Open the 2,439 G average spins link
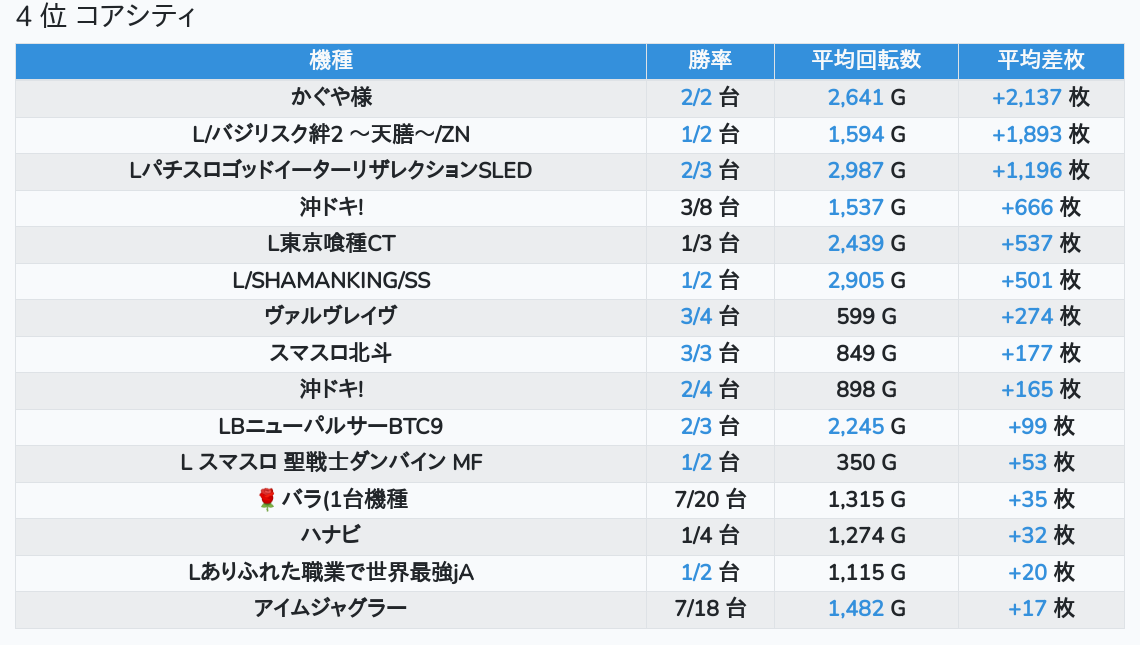The width and height of the screenshot is (1140, 645). [856, 244]
